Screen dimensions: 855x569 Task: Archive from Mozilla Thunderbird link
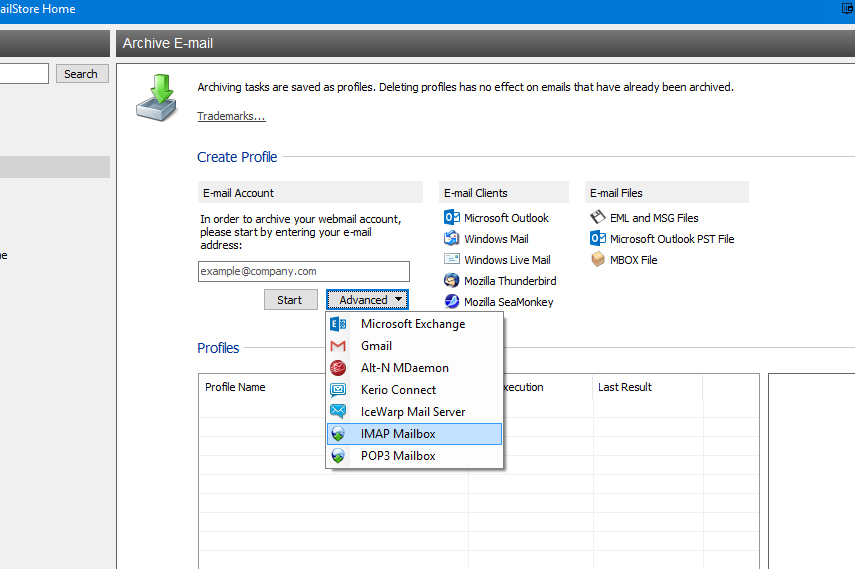[x=510, y=281]
